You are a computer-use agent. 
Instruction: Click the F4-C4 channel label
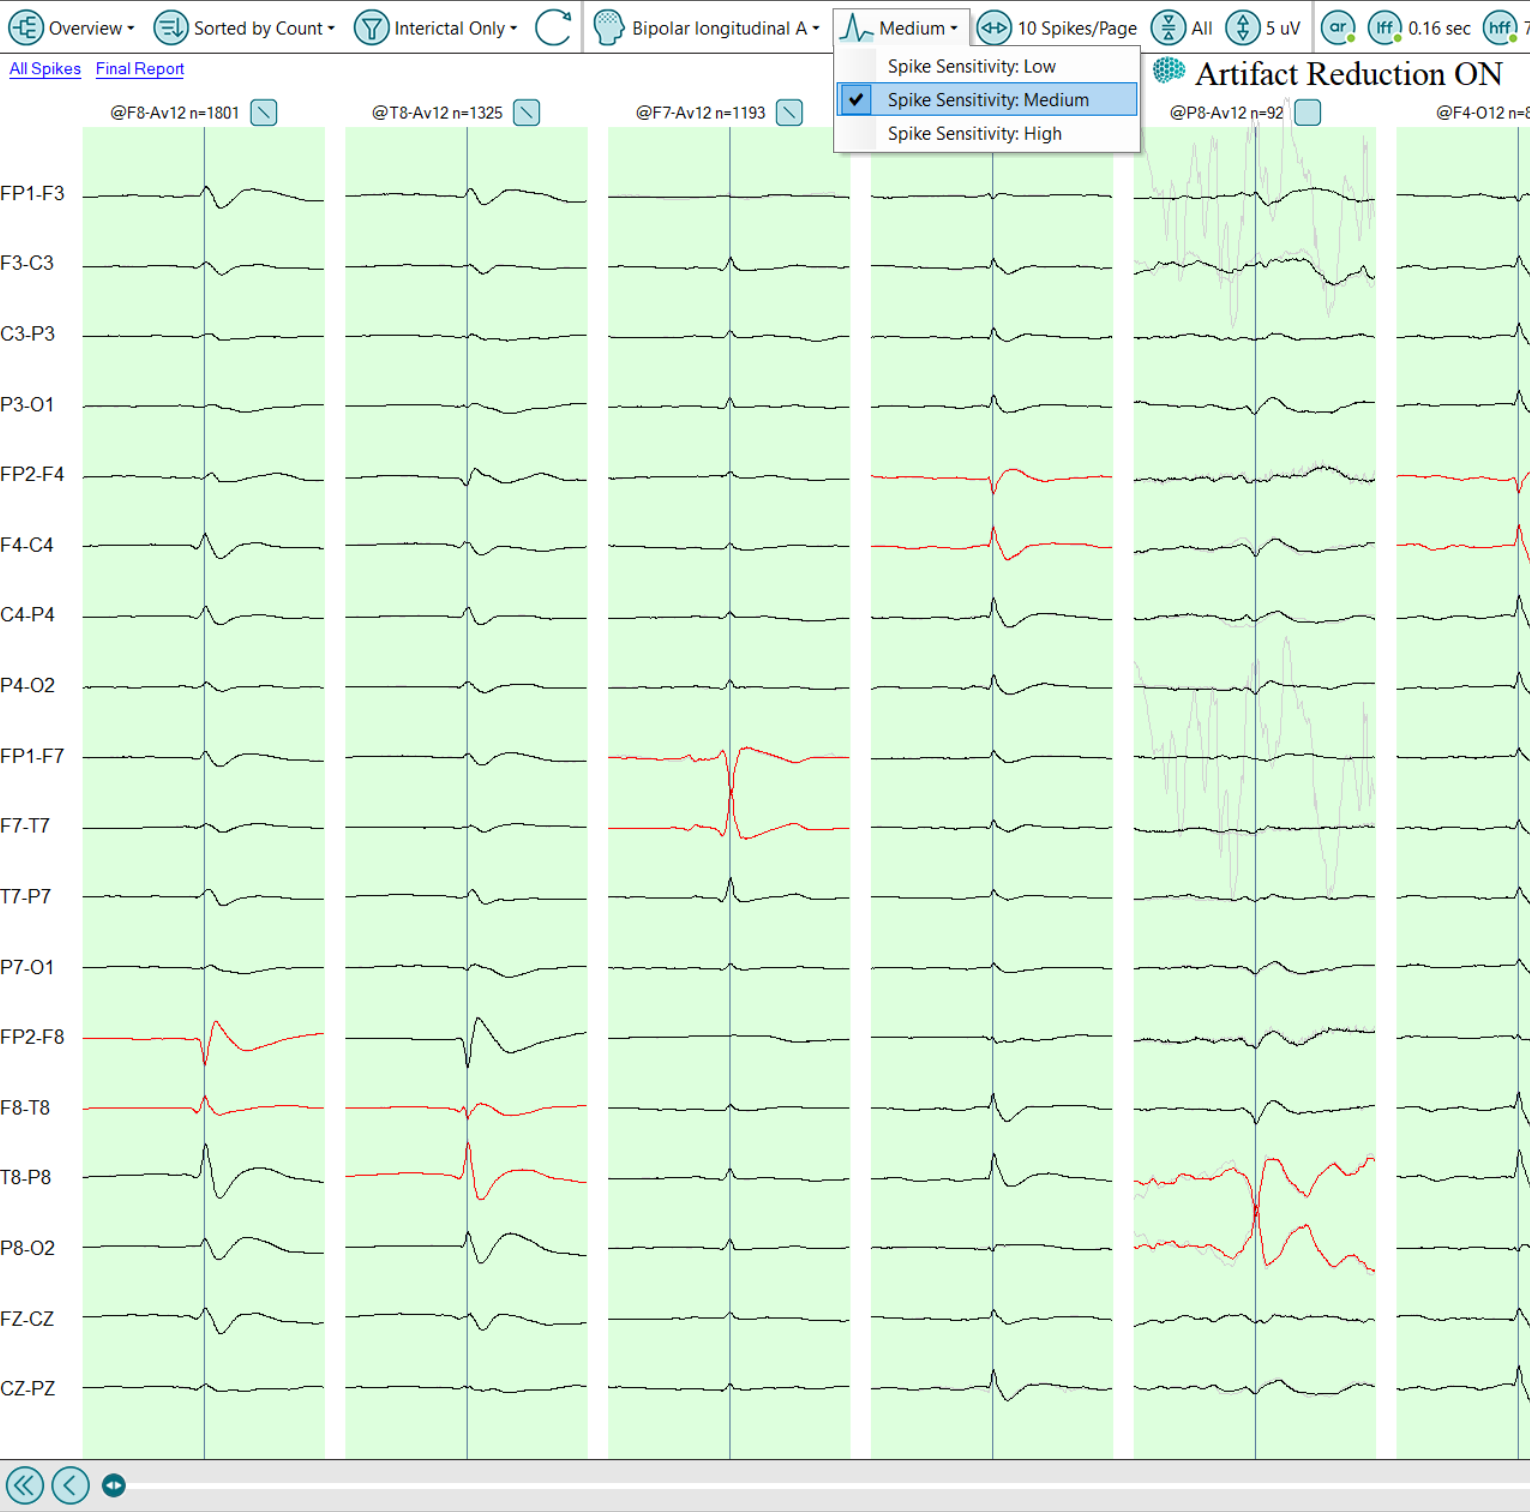[27, 545]
